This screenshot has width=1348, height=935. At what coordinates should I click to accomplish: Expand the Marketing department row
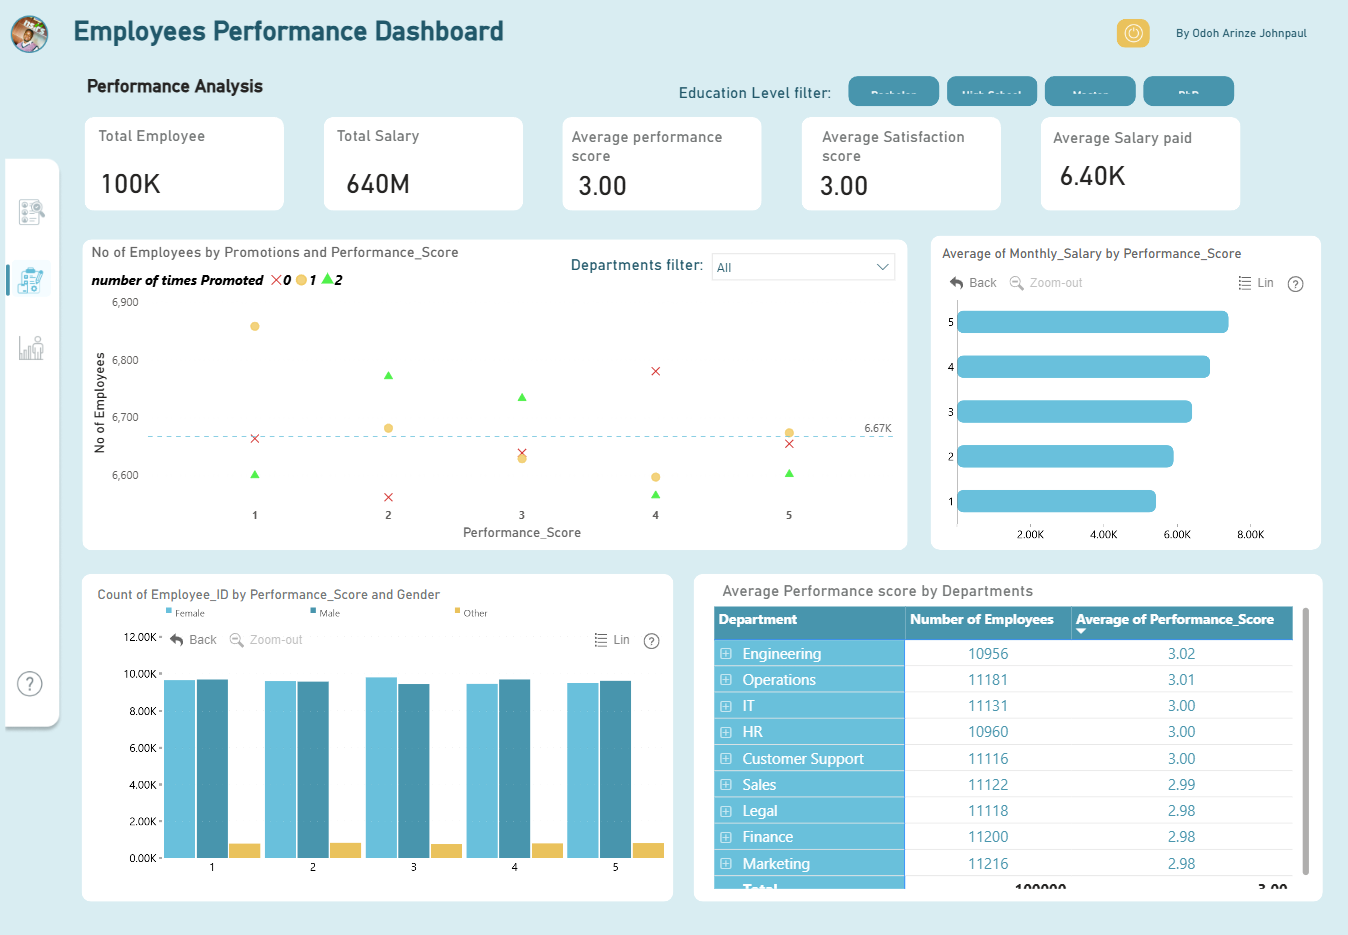(726, 864)
